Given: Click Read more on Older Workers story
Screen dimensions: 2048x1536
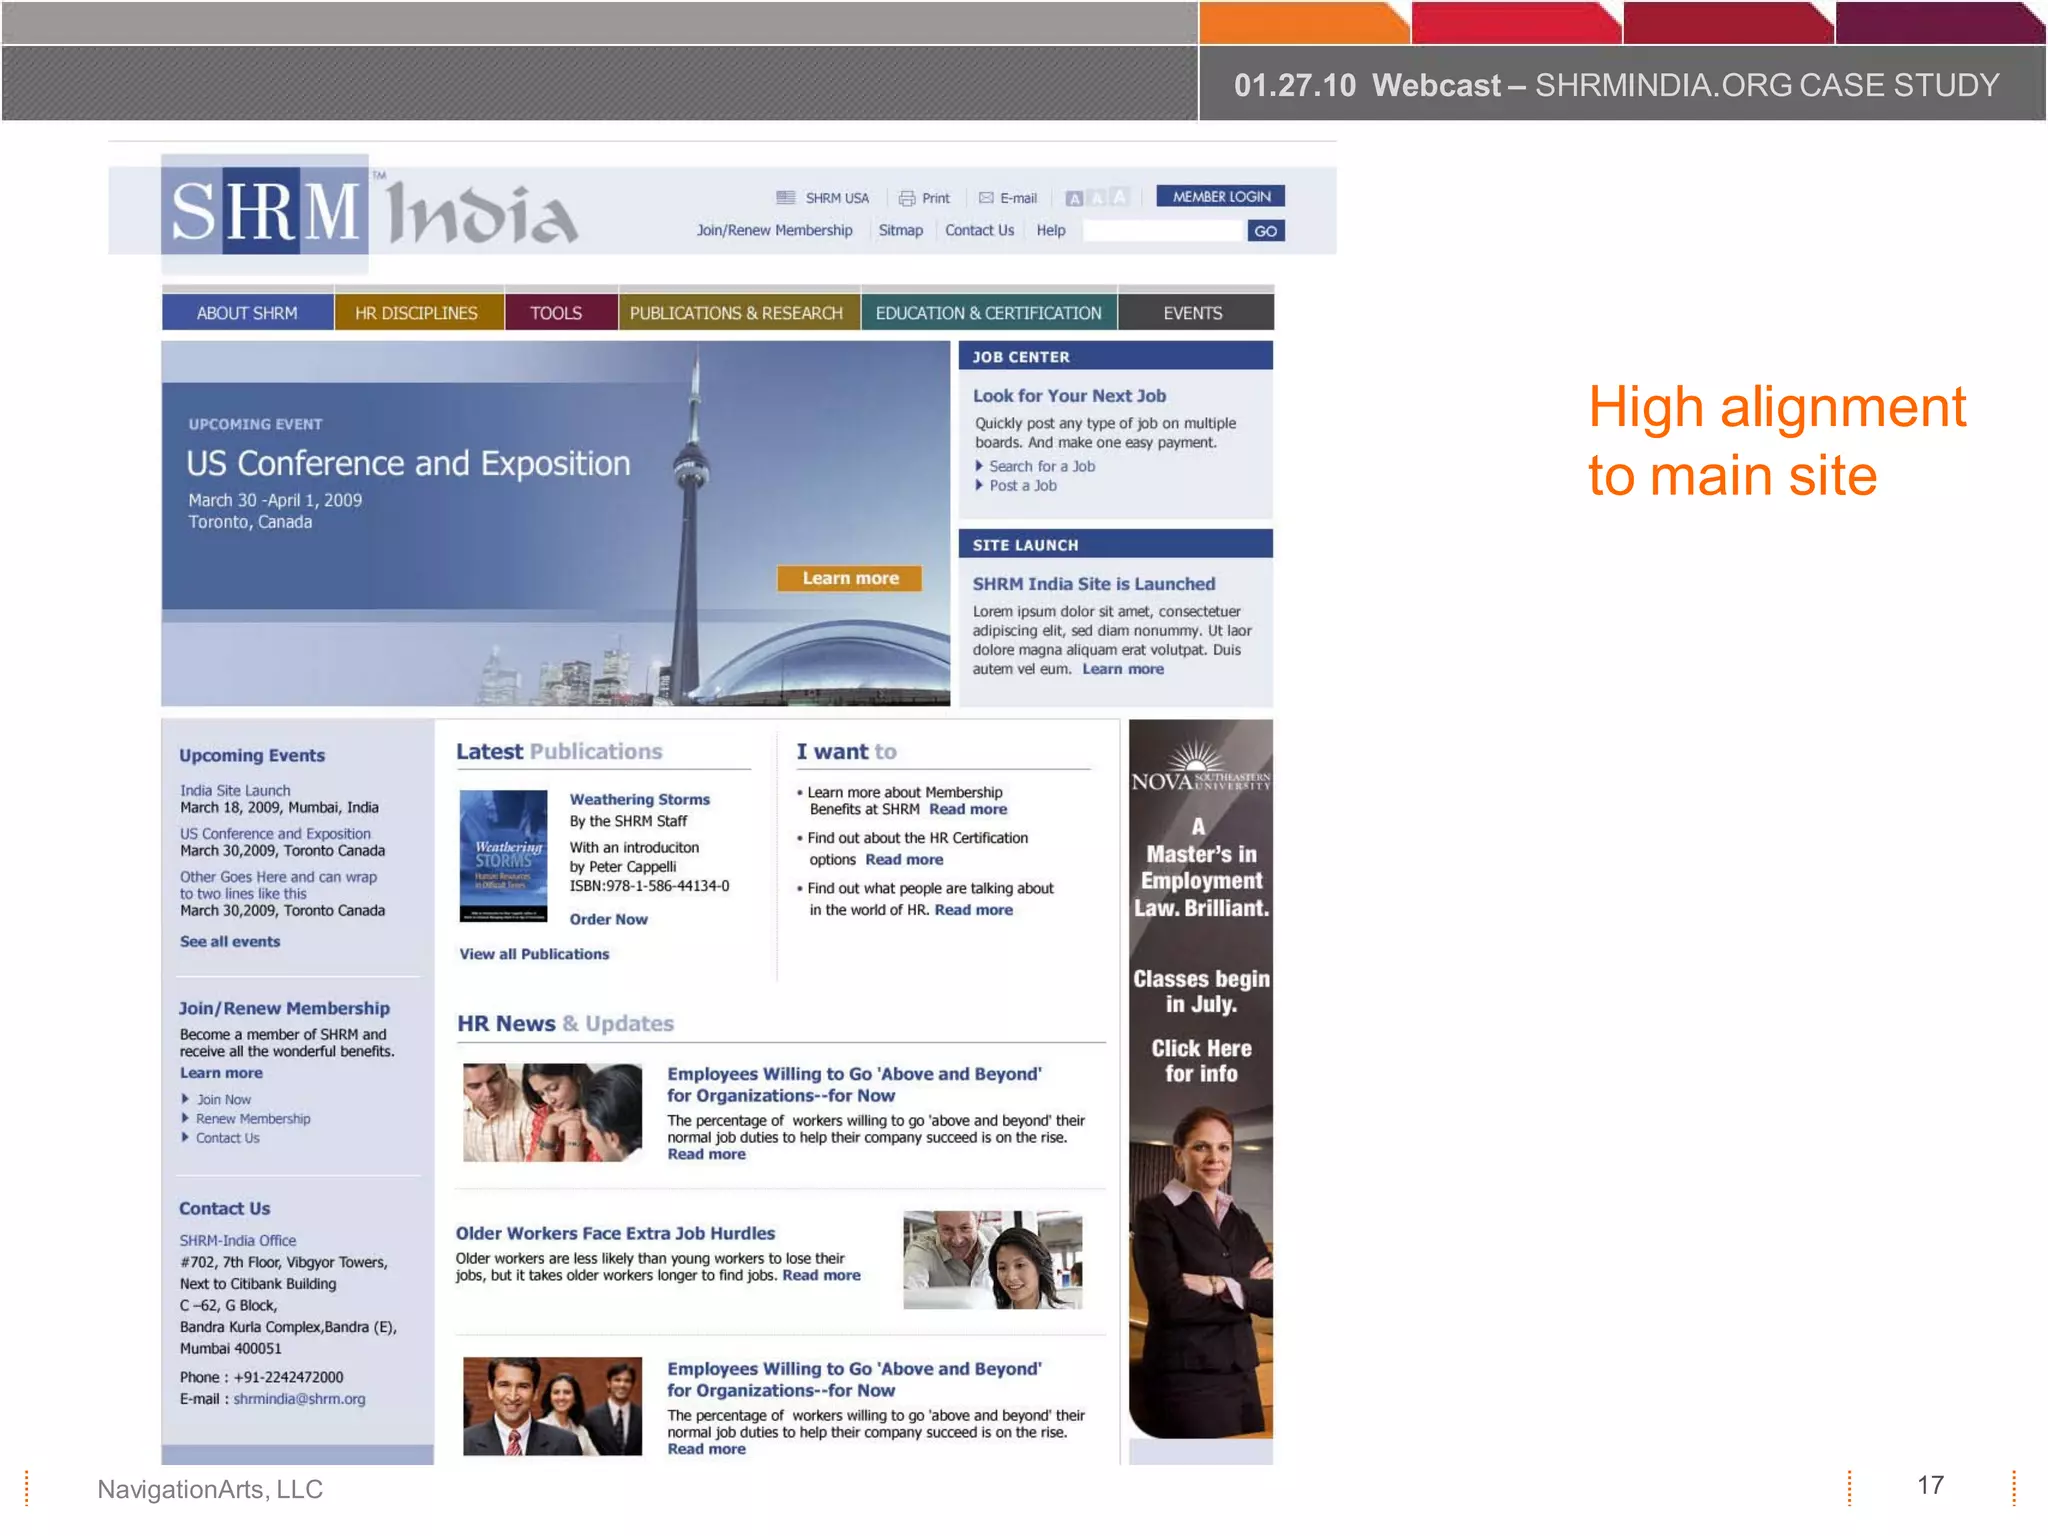Looking at the screenshot, I should (x=821, y=1275).
